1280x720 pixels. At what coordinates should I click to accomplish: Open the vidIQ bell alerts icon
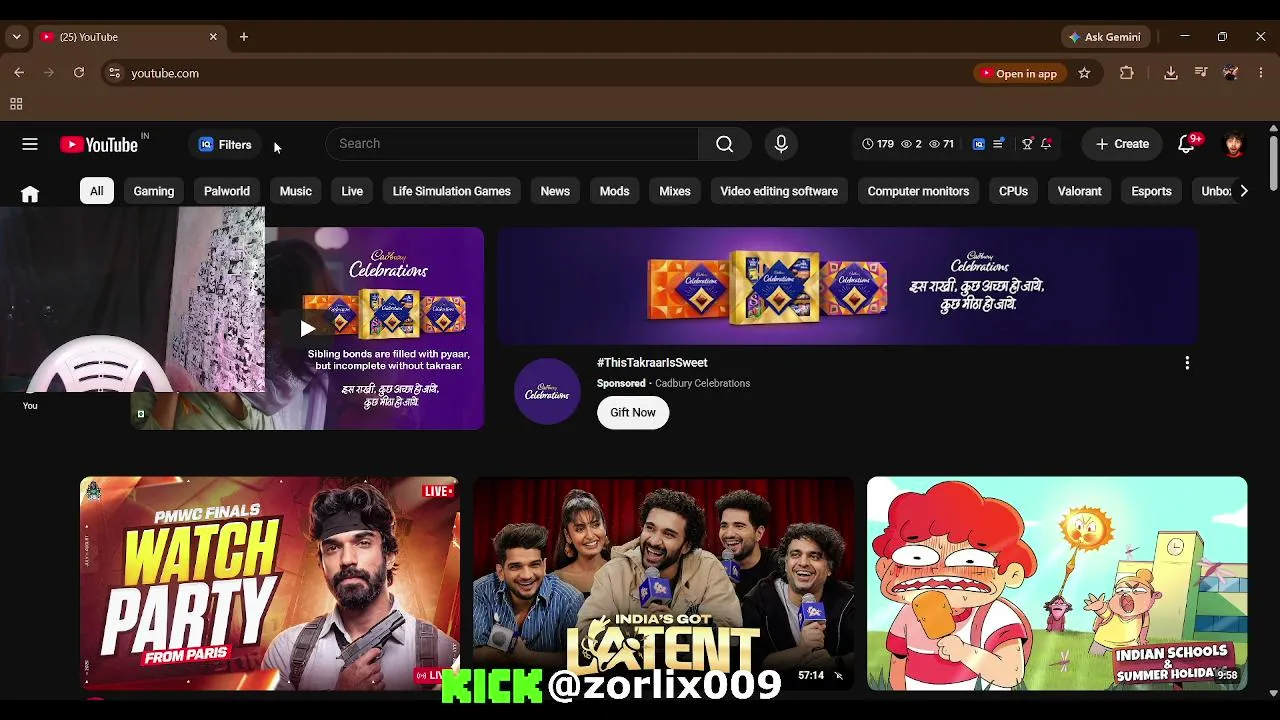(x=1046, y=144)
